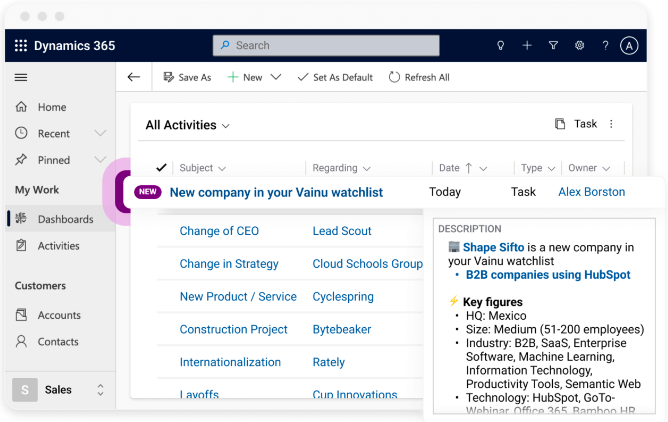Screen dimensions: 668x422
Task: Open the Internationalization activity
Action: point(230,362)
